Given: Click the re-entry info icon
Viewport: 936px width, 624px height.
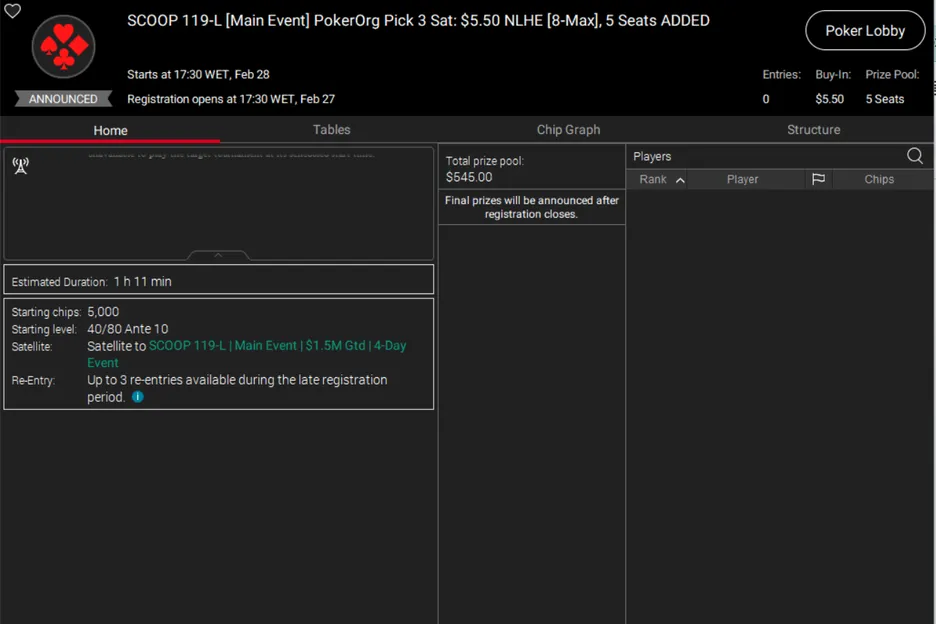Looking at the screenshot, I should [138, 397].
